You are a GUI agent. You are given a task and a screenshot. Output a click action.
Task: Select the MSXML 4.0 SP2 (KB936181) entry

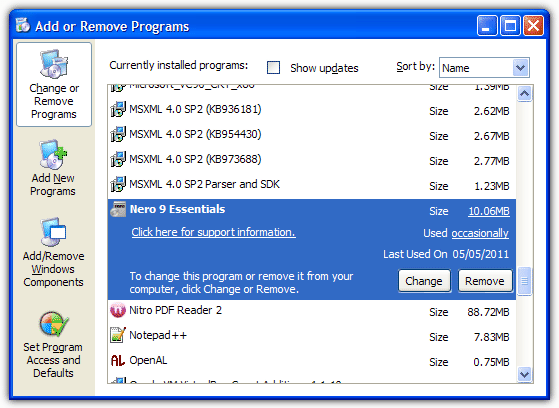(312, 109)
